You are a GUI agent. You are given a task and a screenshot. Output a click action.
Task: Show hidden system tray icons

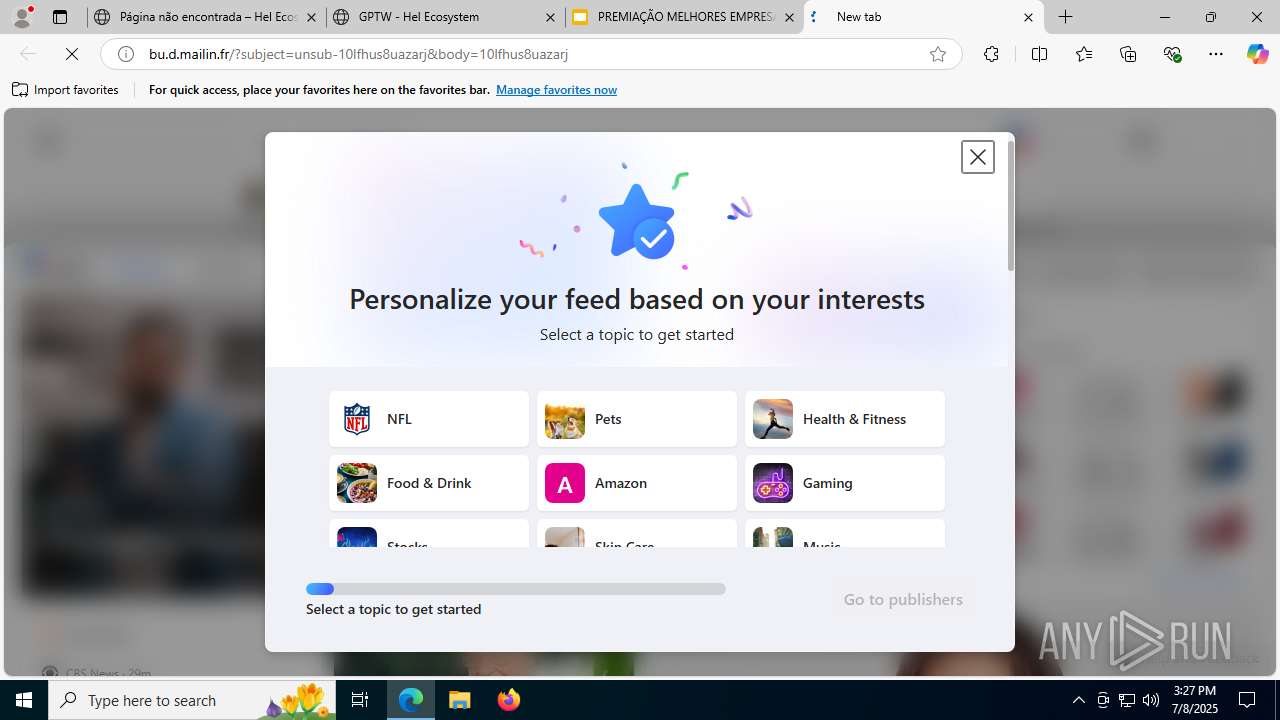pyautogui.click(x=1078, y=700)
